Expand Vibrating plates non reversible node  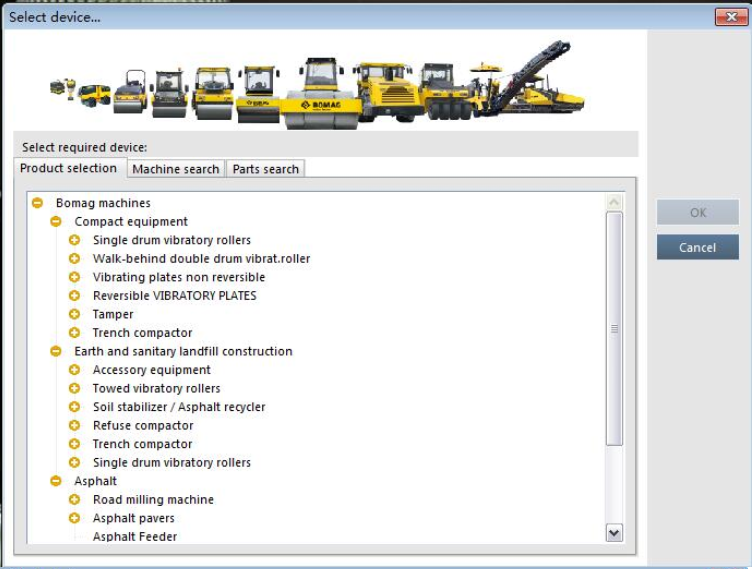click(74, 277)
